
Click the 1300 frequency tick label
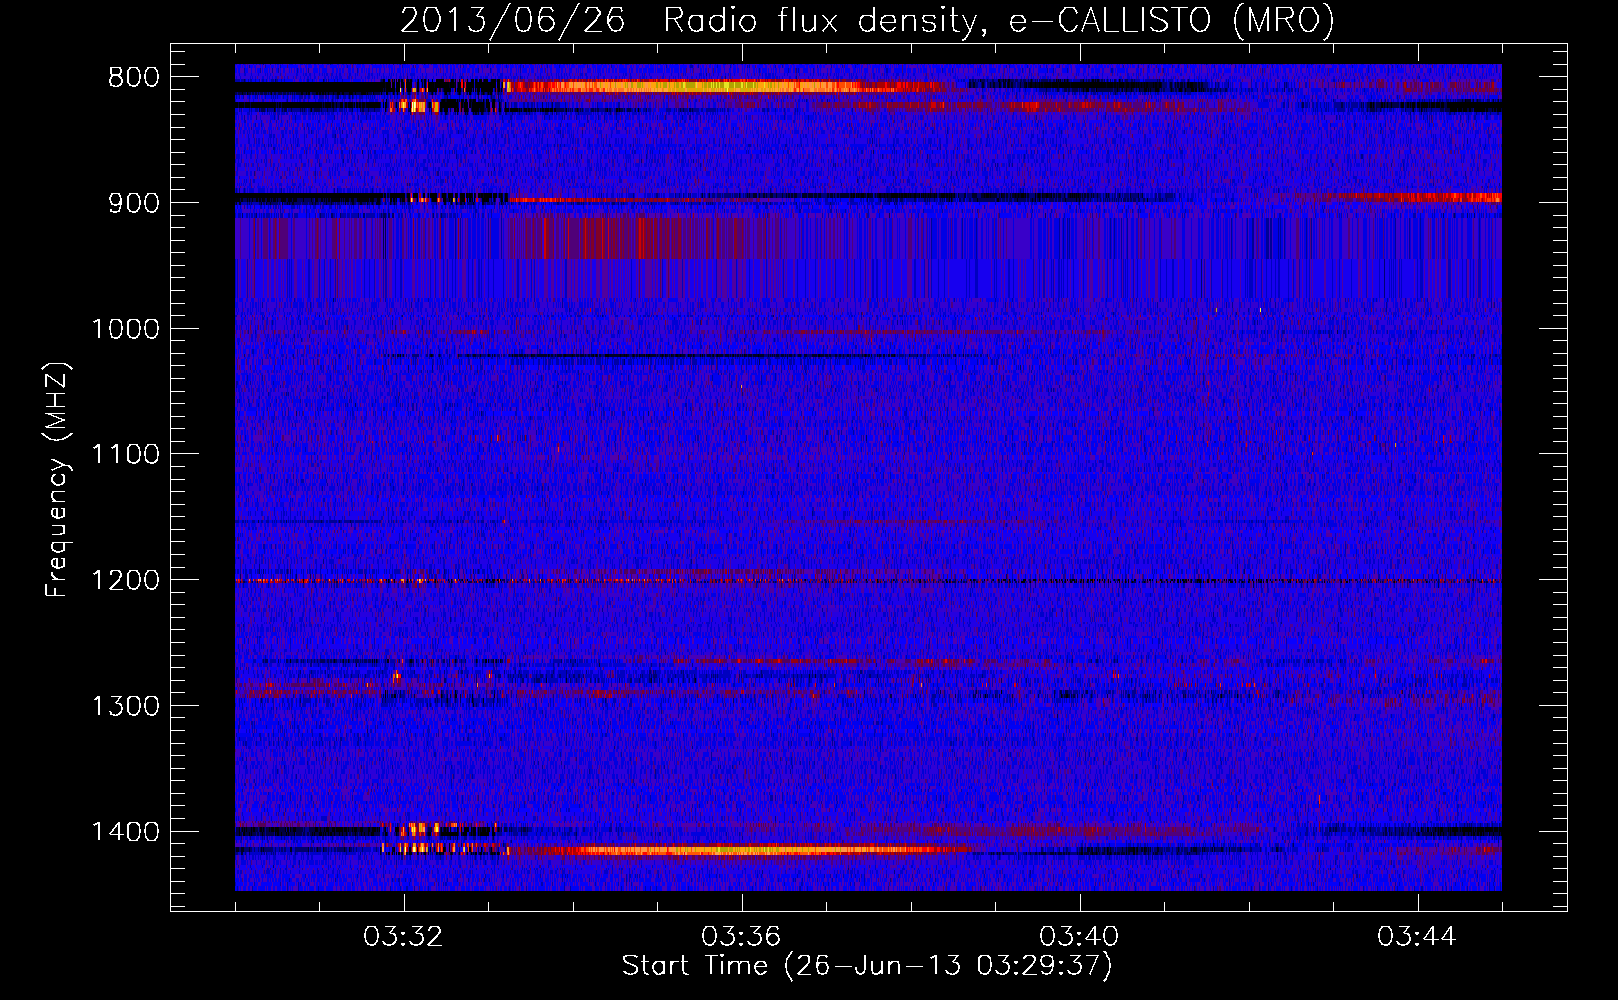click(x=125, y=706)
